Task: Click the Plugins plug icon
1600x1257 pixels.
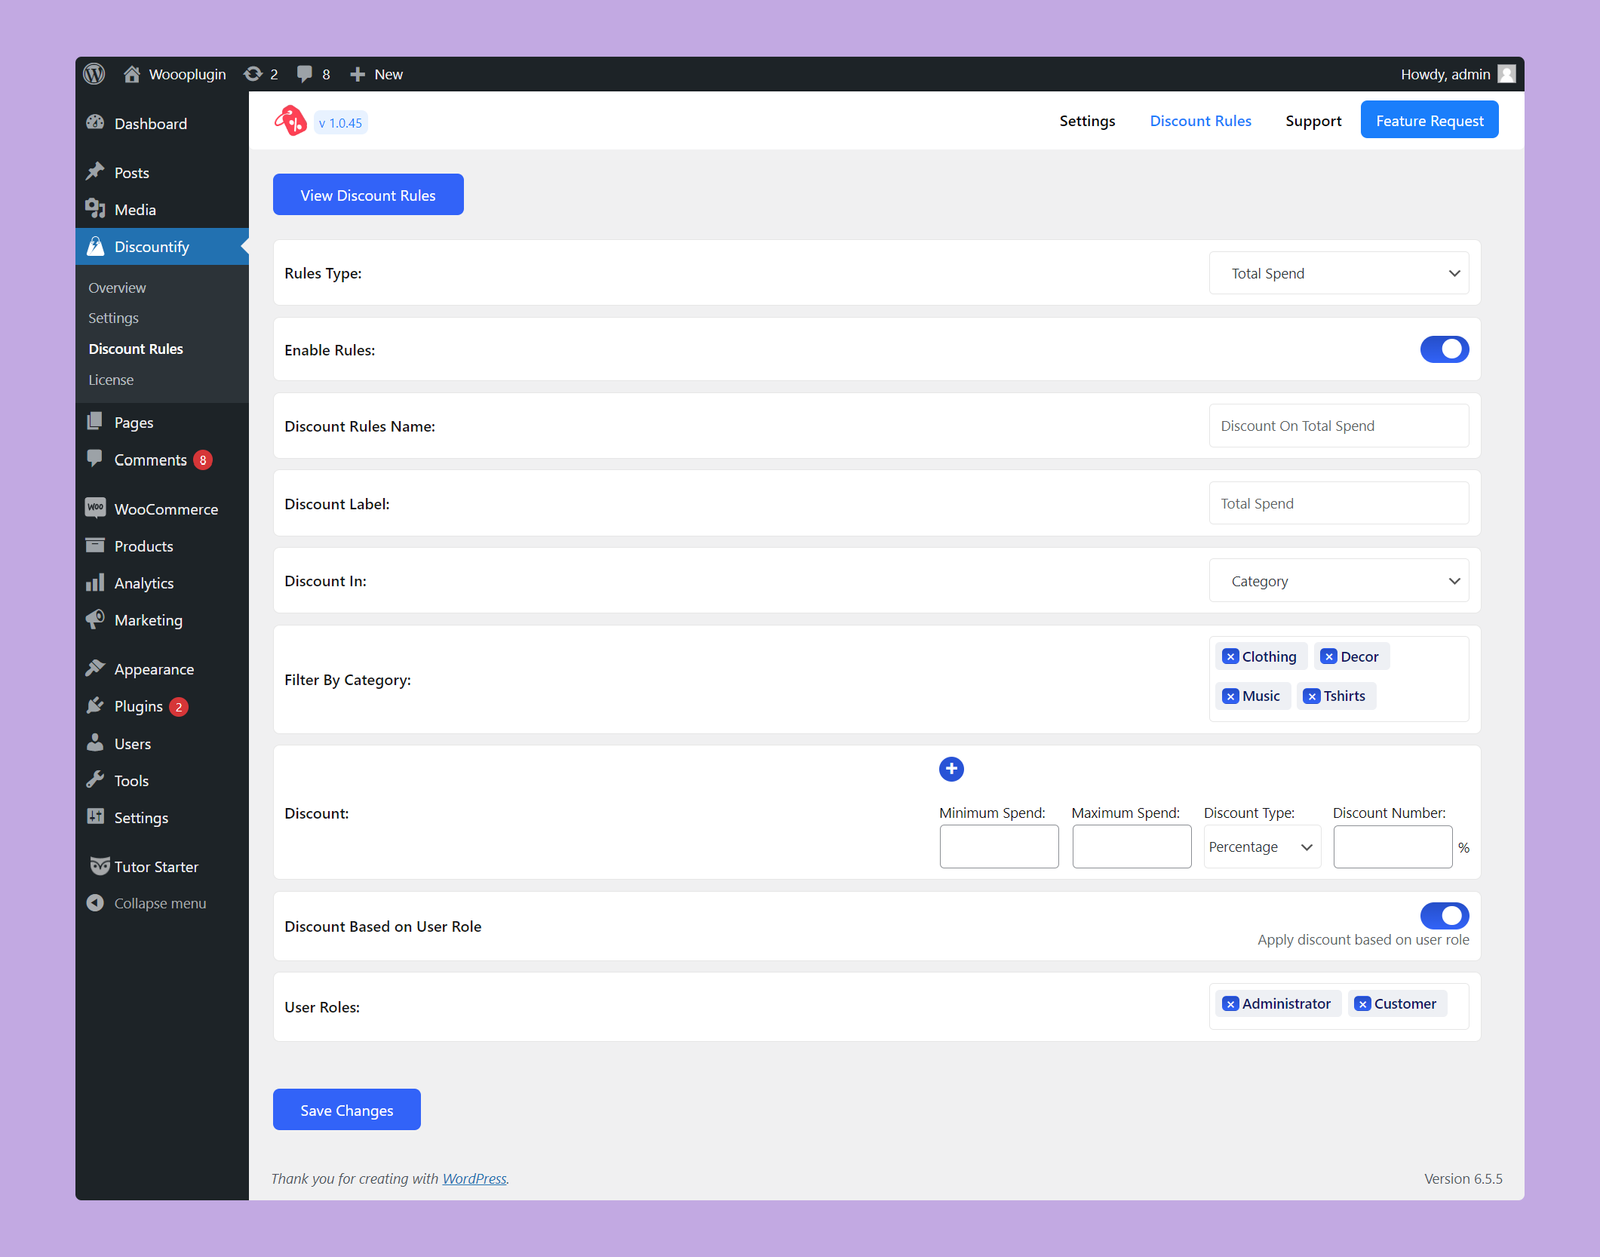Action: pyautogui.click(x=95, y=705)
